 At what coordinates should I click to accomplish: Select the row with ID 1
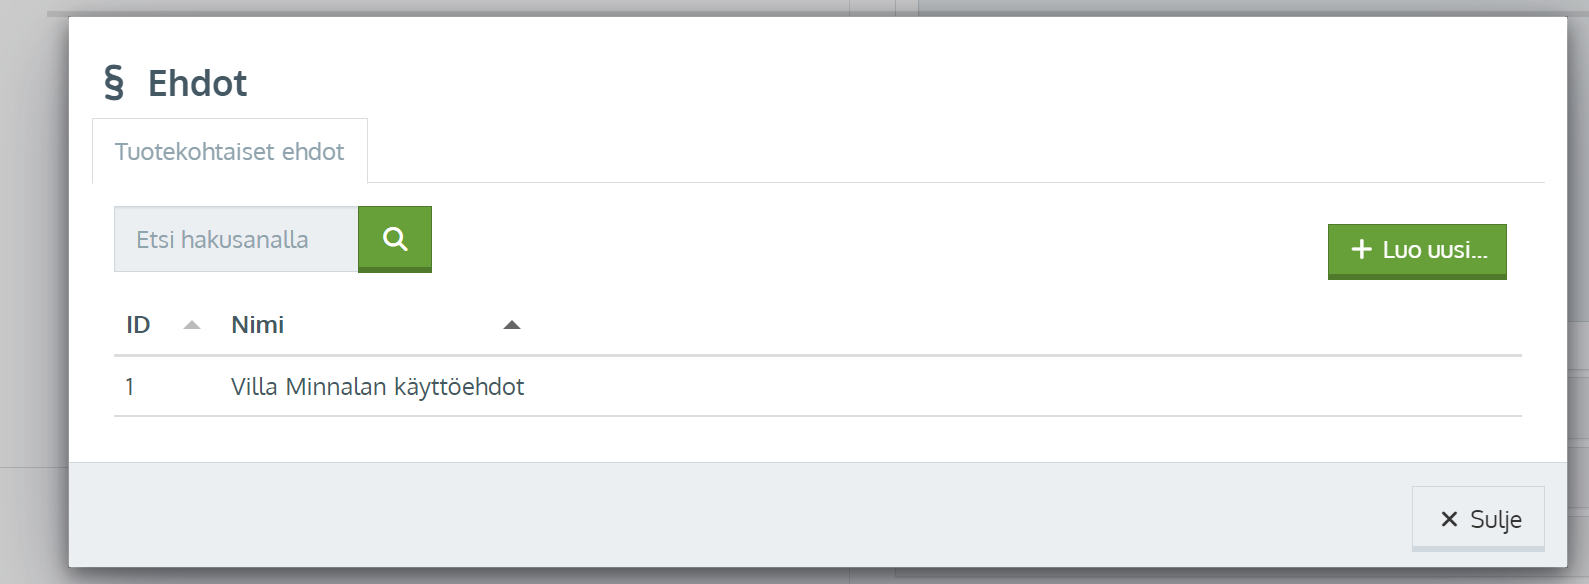pyautogui.click(x=818, y=387)
